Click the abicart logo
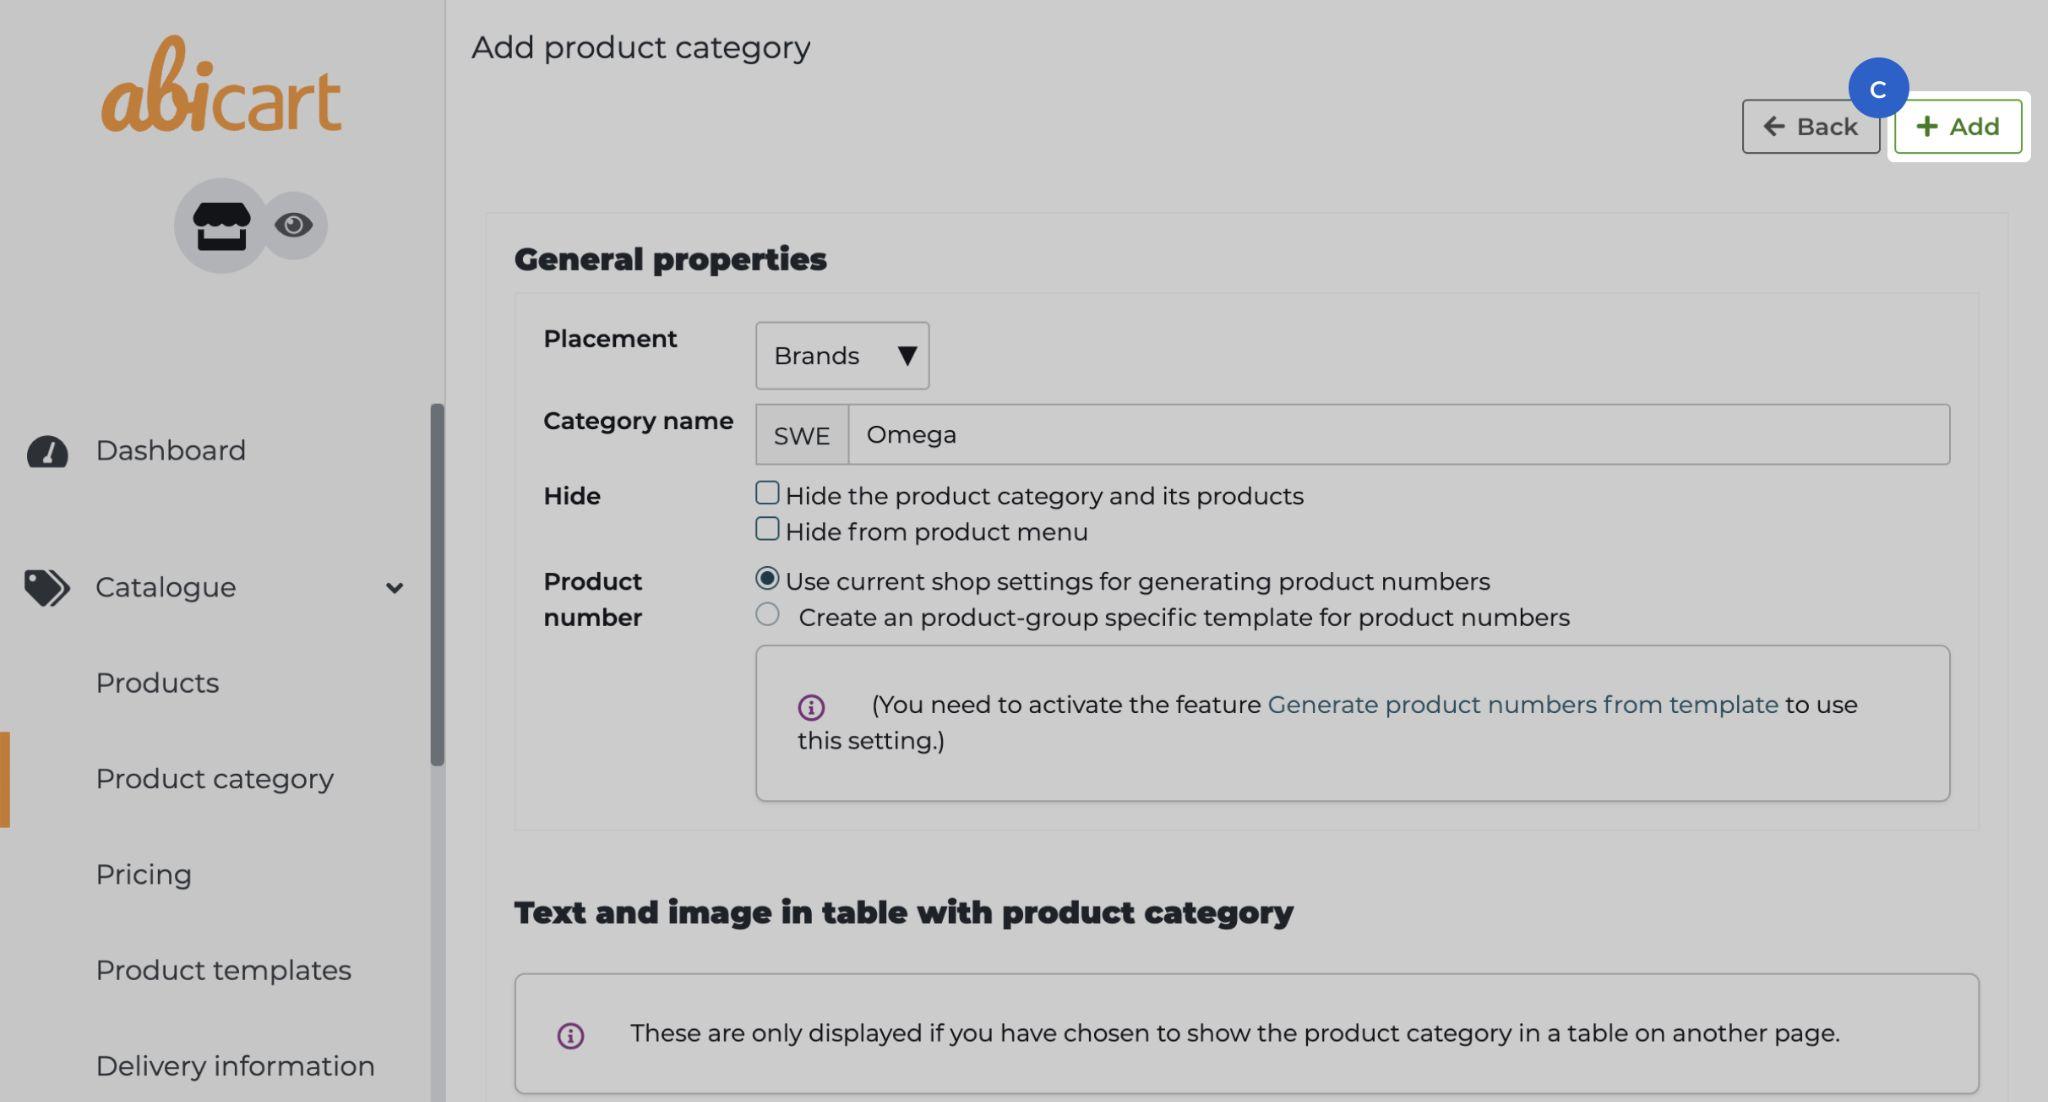 221,88
